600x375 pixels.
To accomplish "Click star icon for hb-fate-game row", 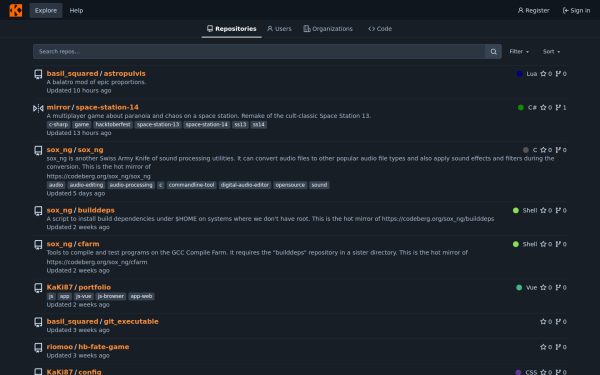I will pos(543,347).
